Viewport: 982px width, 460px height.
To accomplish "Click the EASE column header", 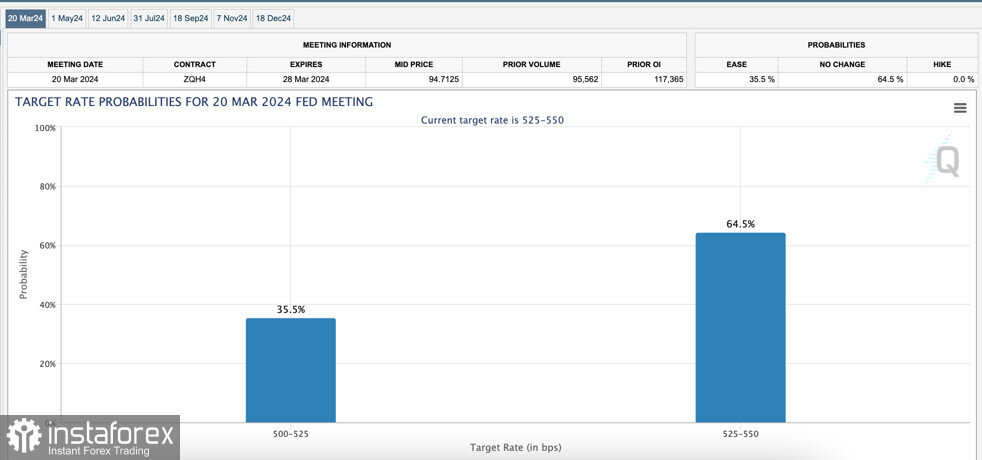I will tap(736, 64).
